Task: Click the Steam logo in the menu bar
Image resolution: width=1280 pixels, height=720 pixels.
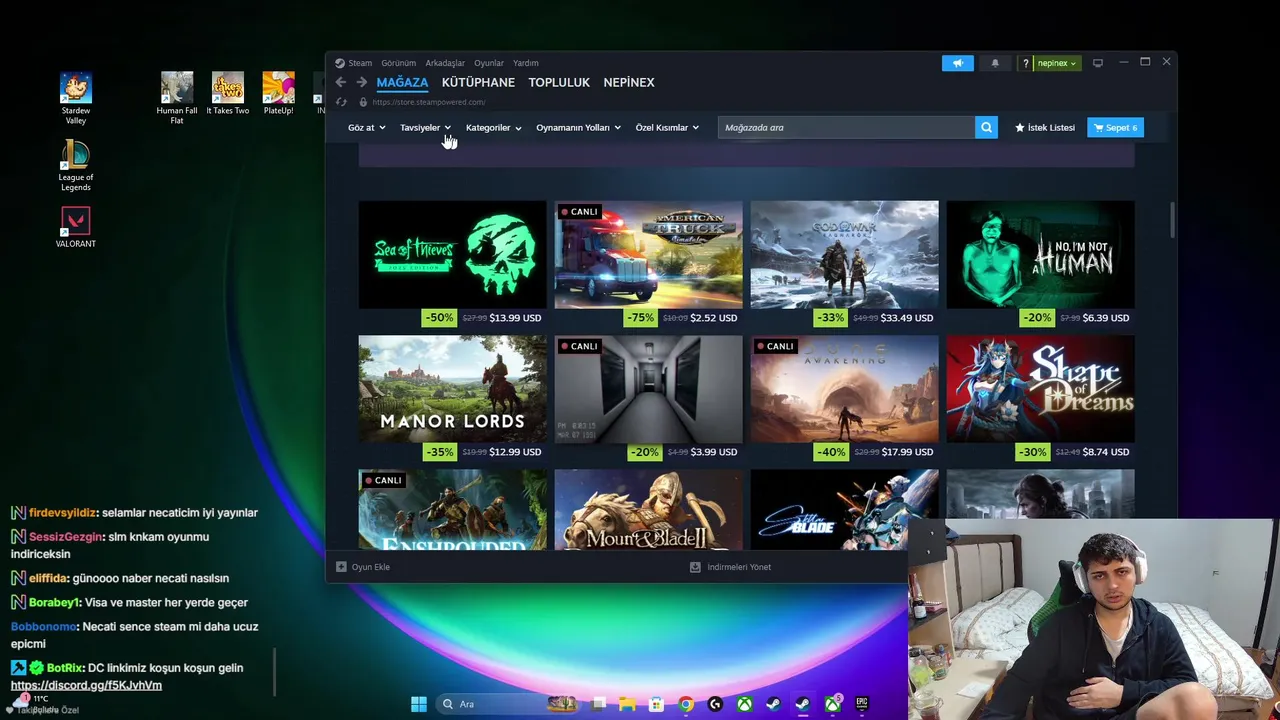Action: click(340, 63)
